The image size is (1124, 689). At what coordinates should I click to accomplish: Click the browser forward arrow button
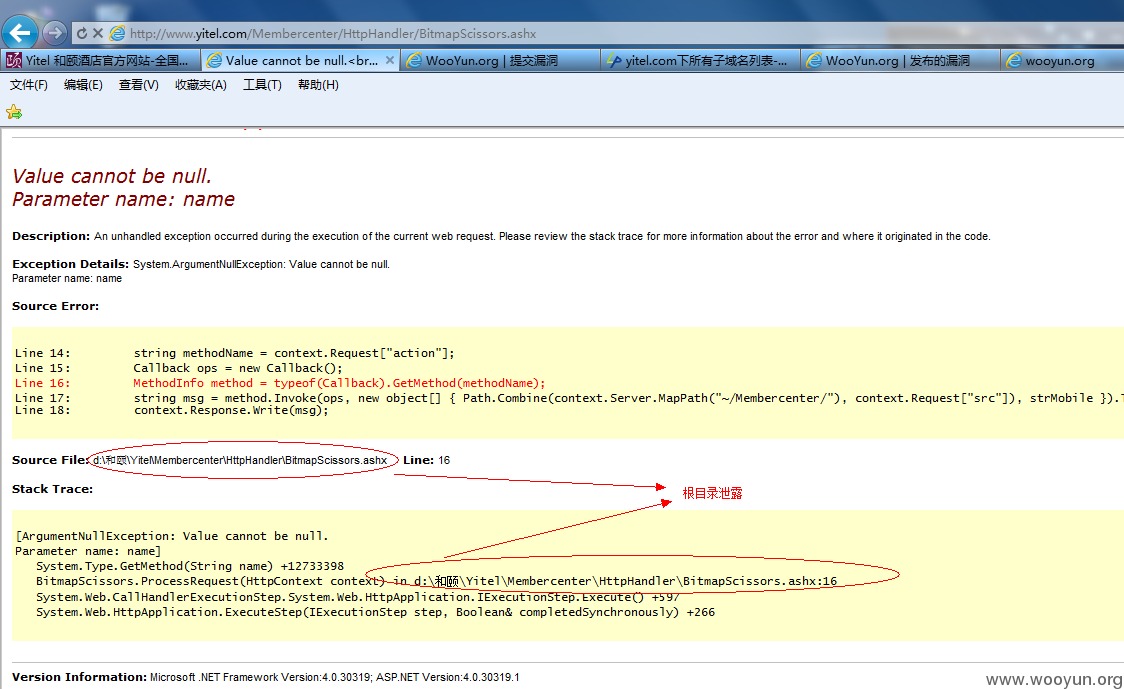54,33
